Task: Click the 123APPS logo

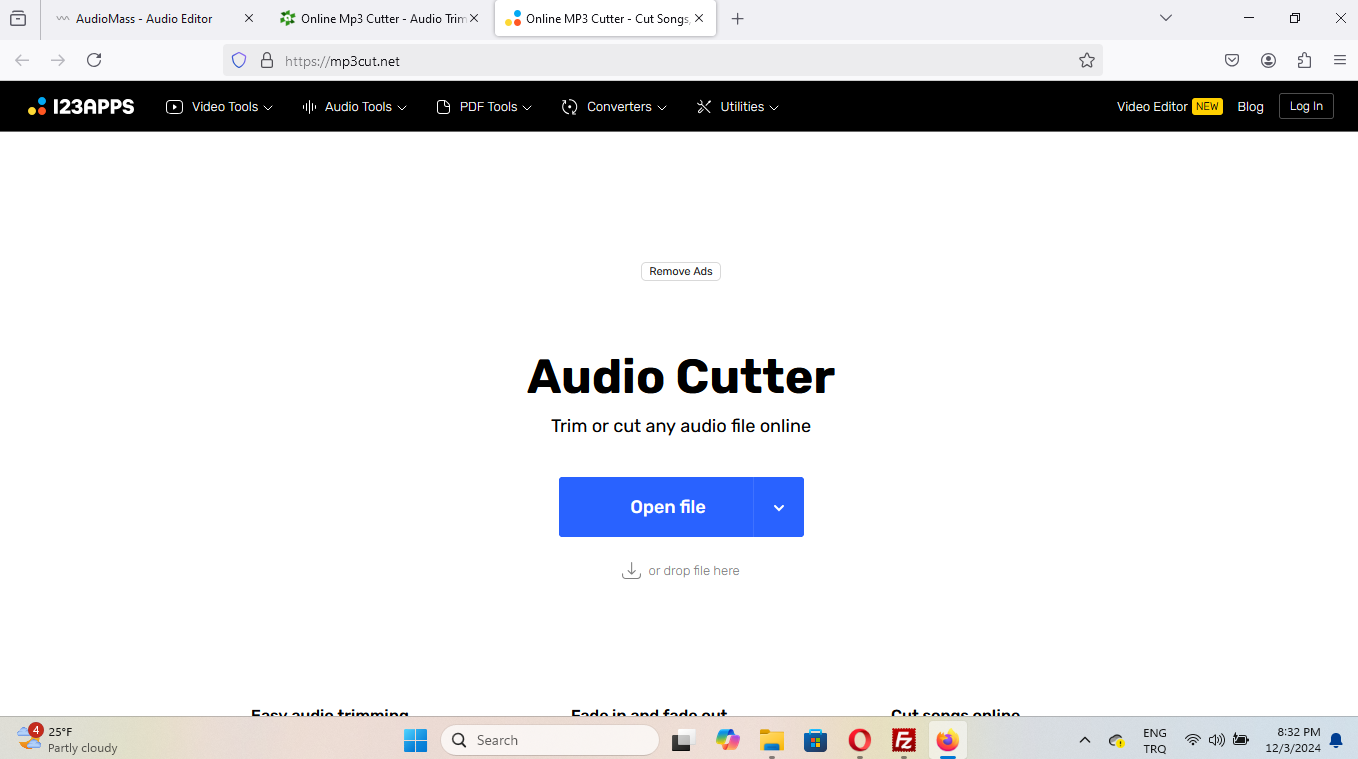Action: tap(81, 107)
